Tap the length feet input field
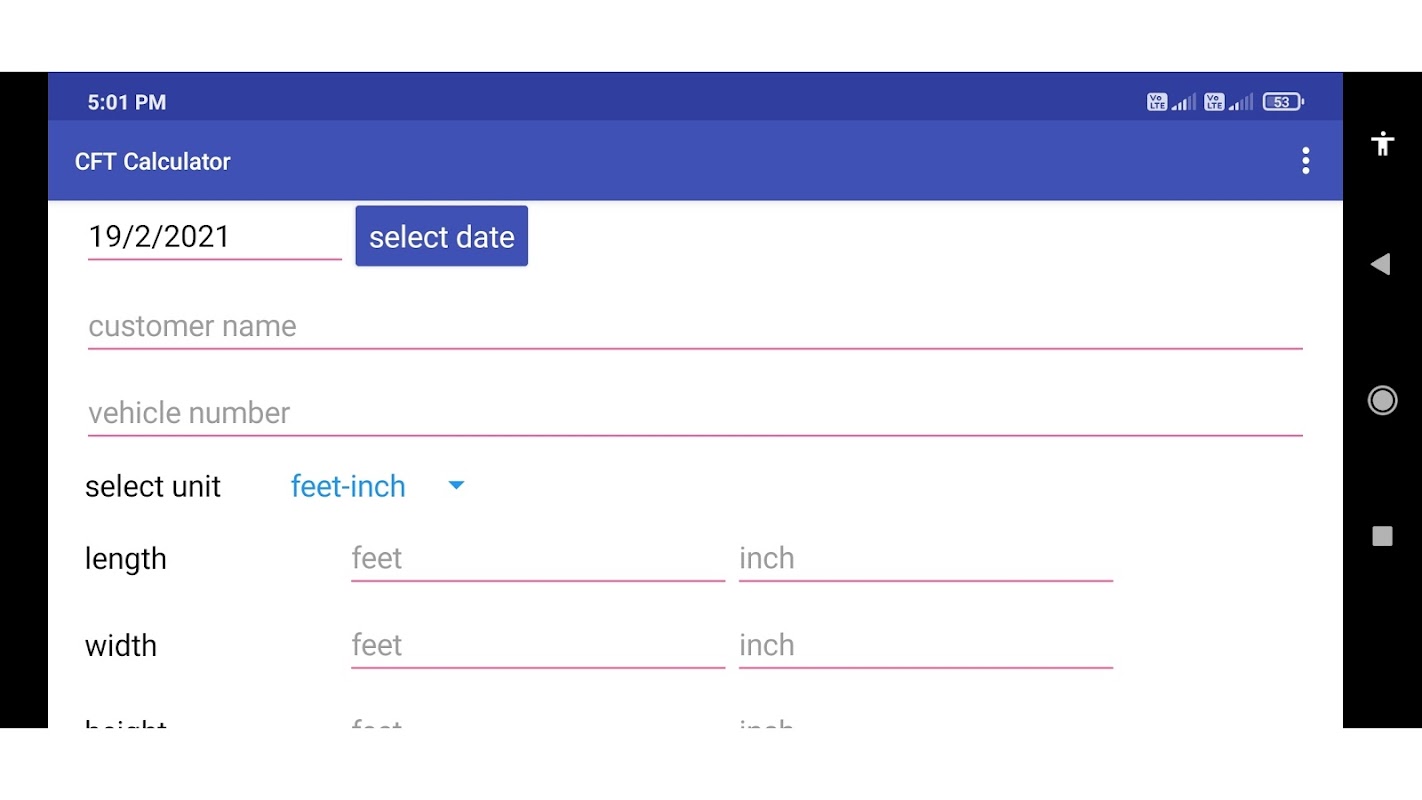The width and height of the screenshot is (1422, 800). pyautogui.click(x=537, y=559)
